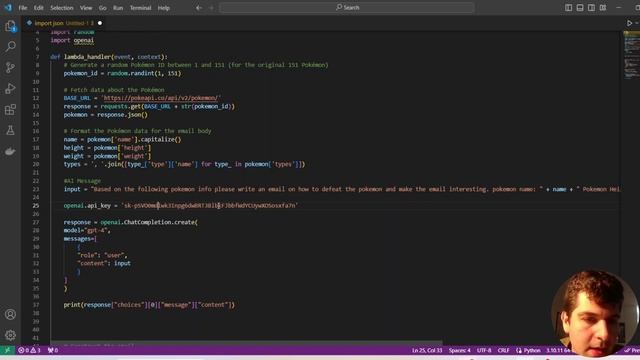Click the webcam overlay thumbnail

[595, 313]
